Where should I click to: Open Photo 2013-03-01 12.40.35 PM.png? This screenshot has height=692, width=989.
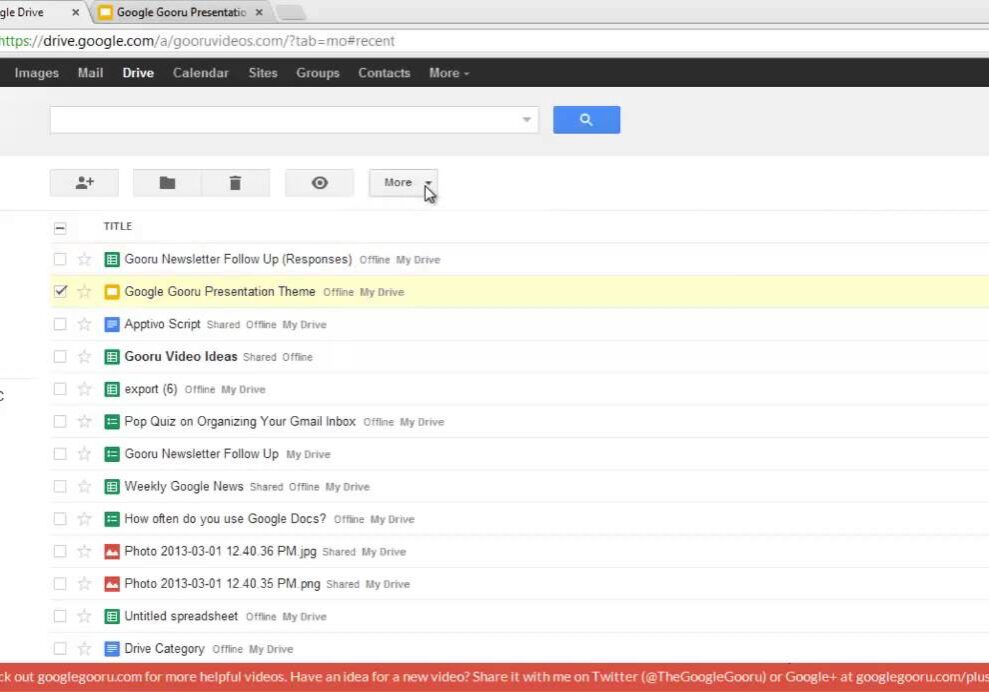[x=222, y=584]
